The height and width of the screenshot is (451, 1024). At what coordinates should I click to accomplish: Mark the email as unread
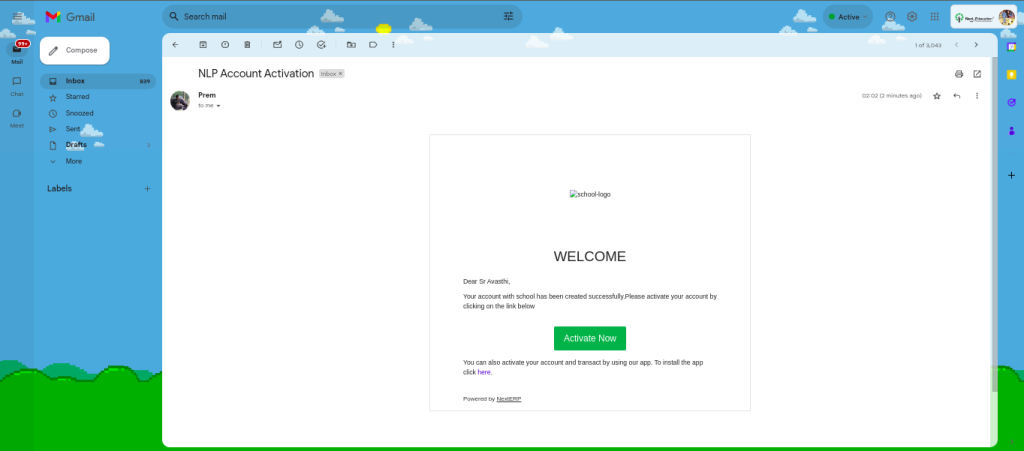point(277,45)
